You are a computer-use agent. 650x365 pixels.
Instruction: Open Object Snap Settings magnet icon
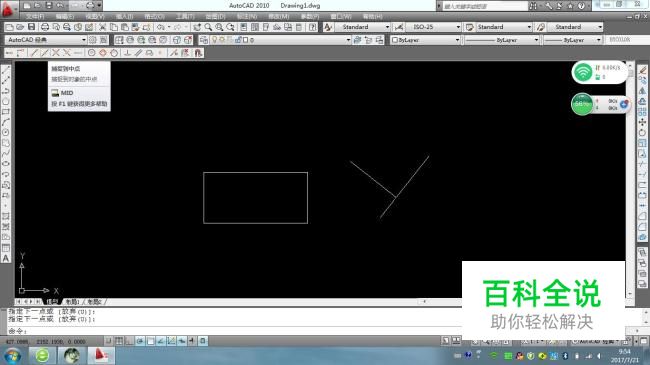point(198,53)
